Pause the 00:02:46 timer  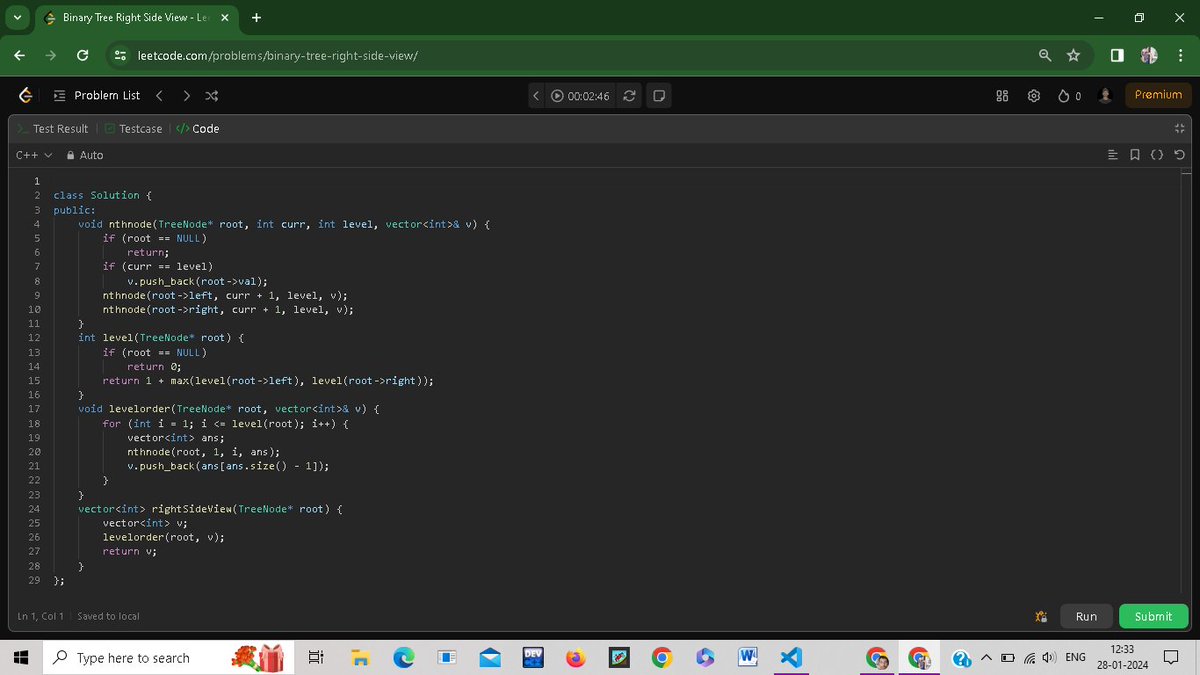(558, 96)
